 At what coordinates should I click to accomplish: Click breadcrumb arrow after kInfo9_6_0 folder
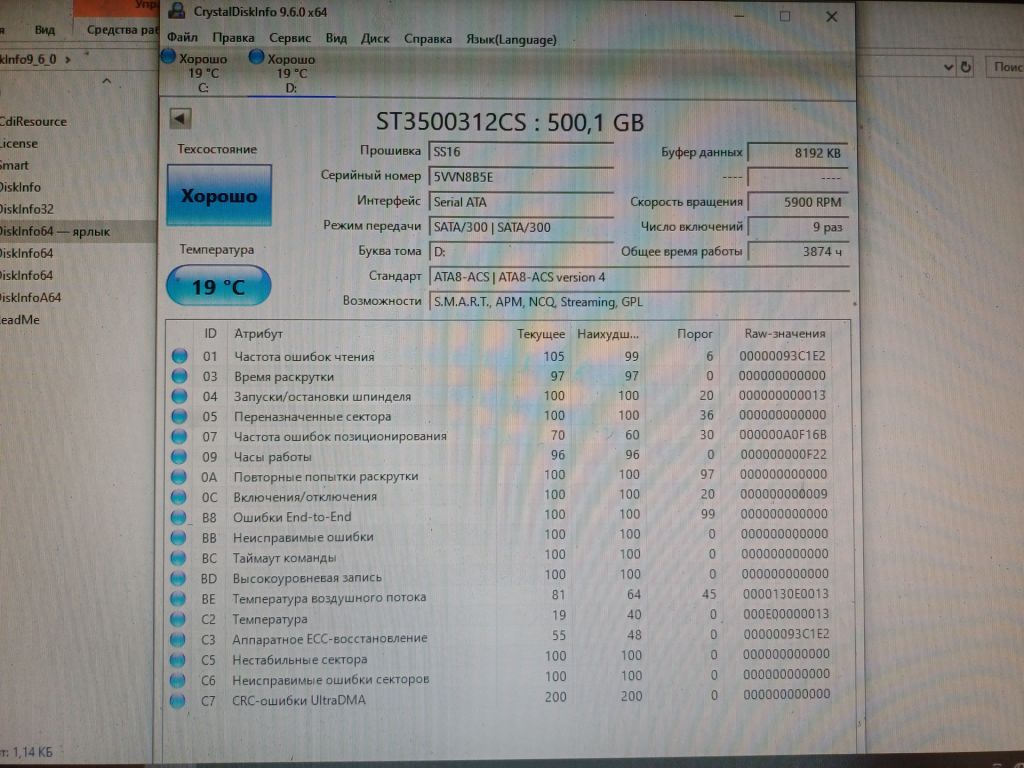pos(68,59)
